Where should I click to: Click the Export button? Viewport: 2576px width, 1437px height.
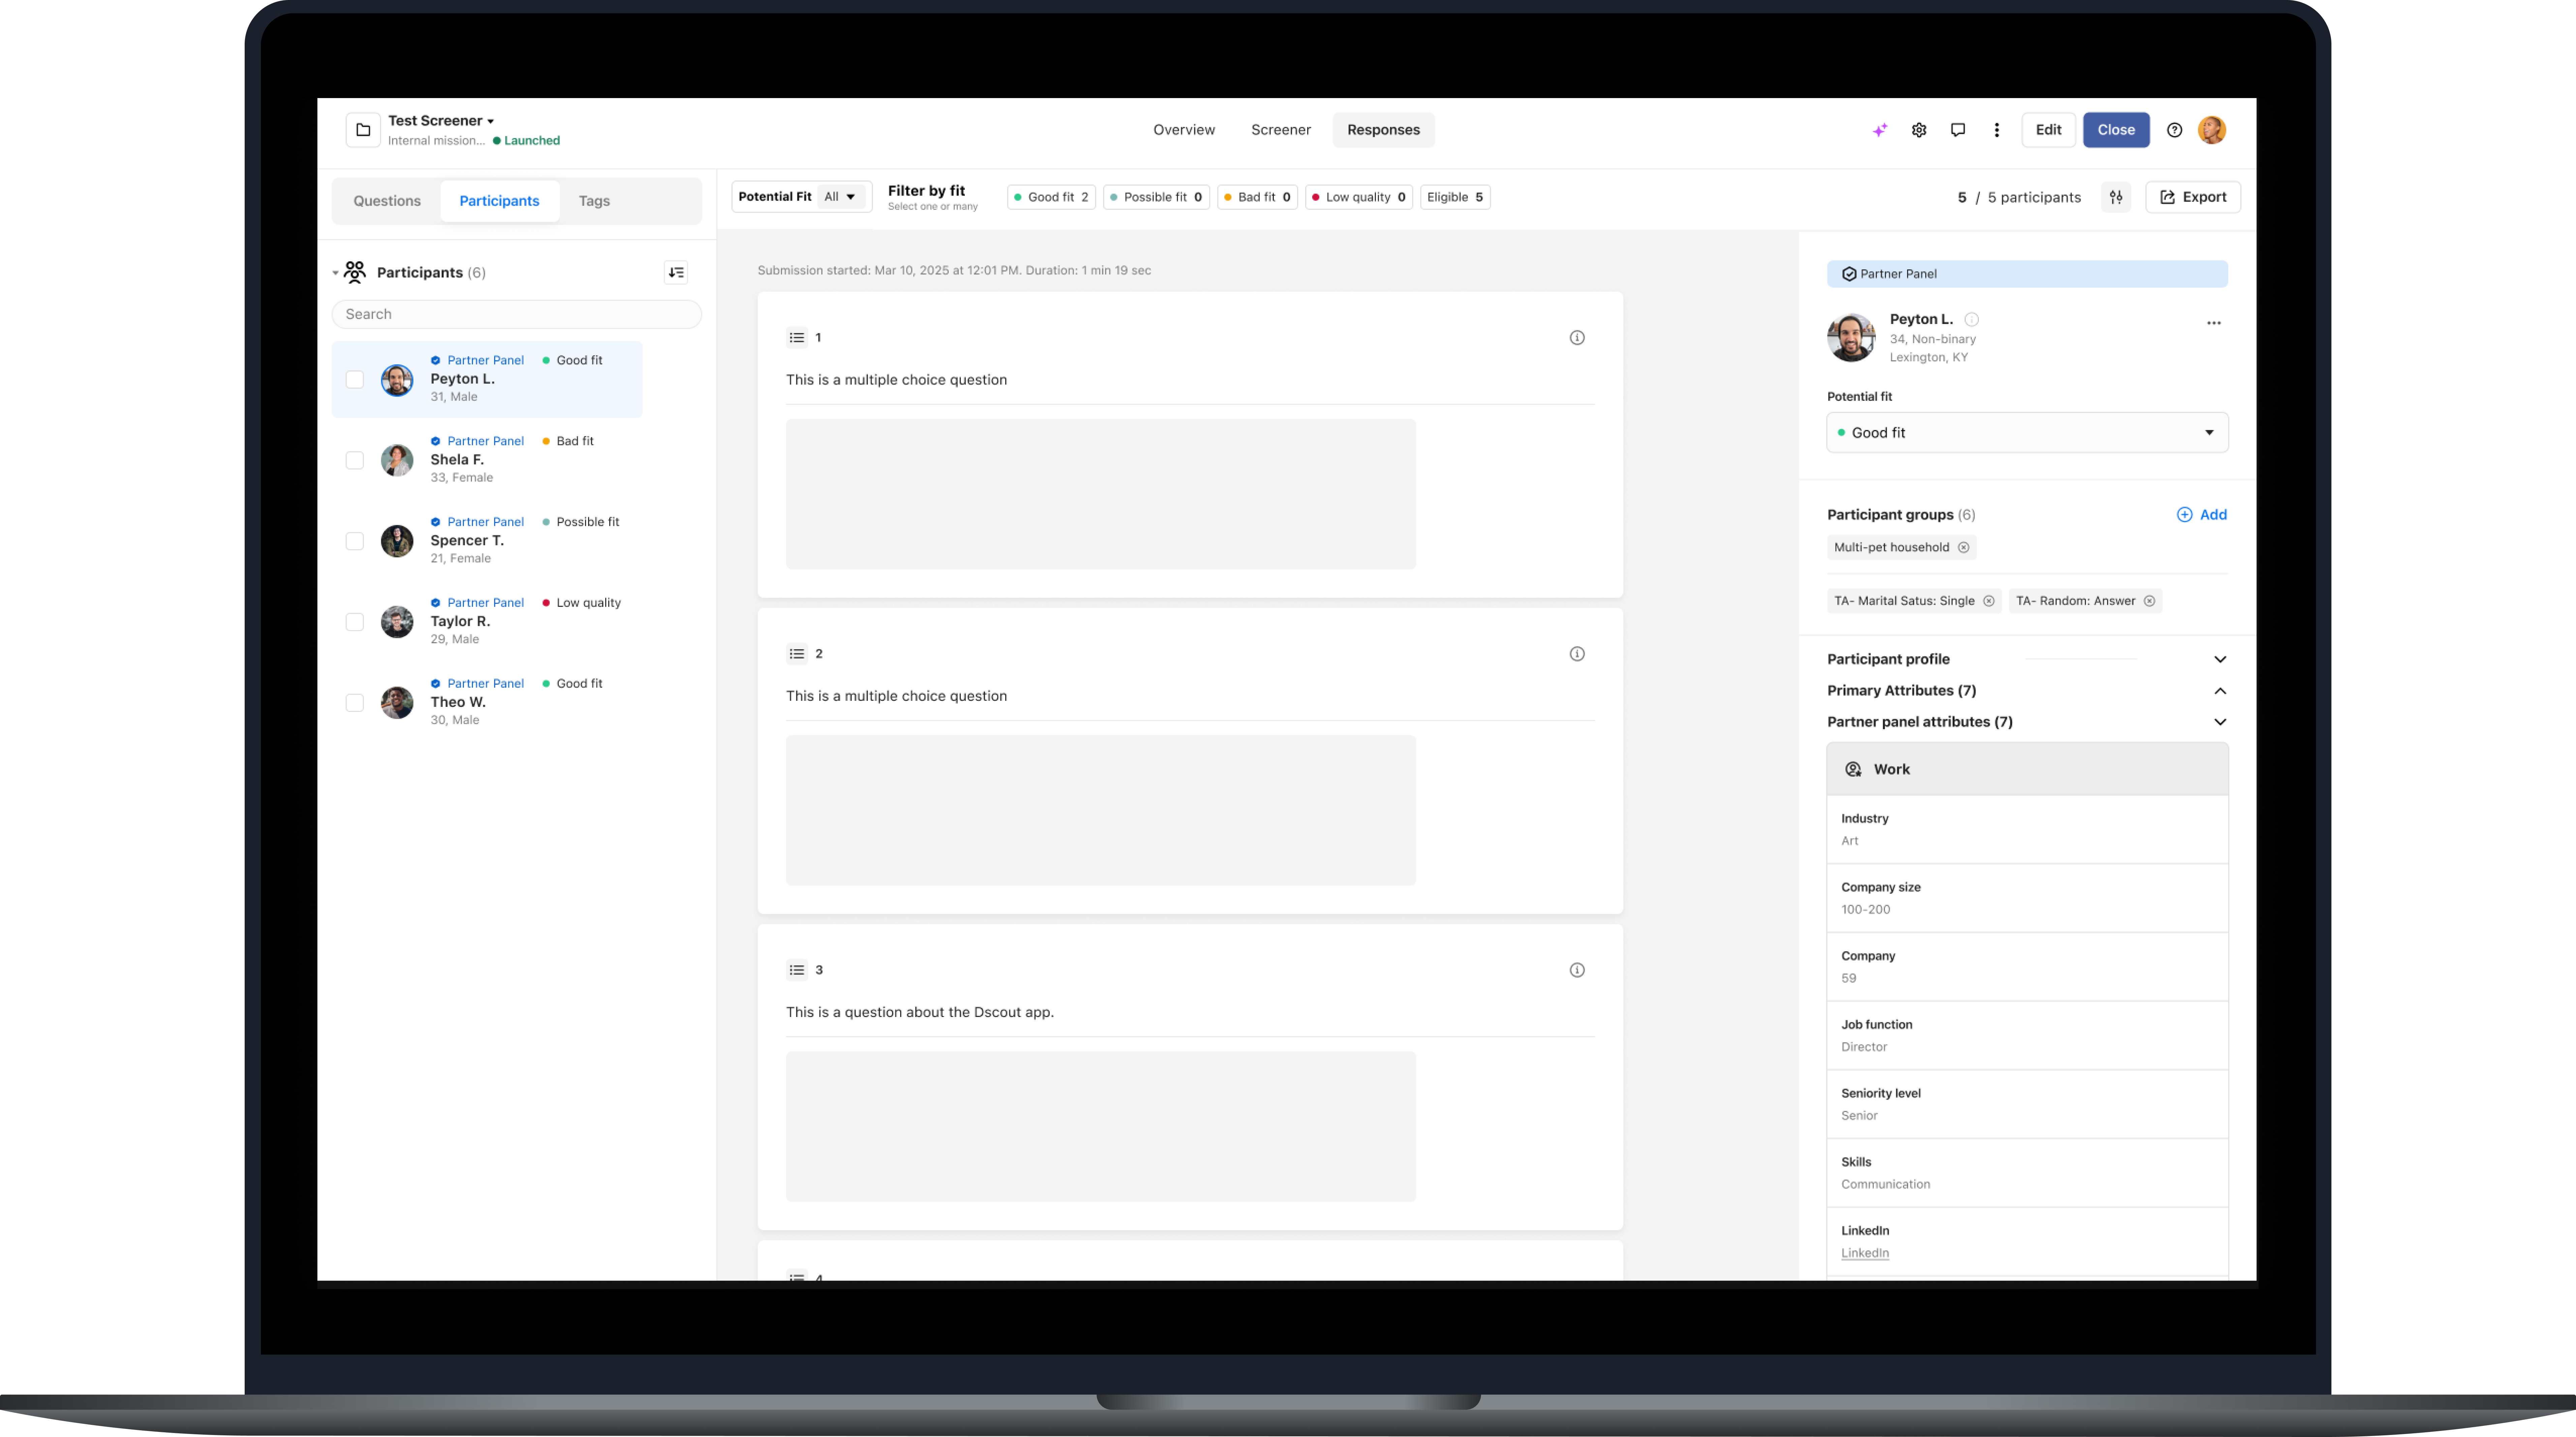(2193, 197)
